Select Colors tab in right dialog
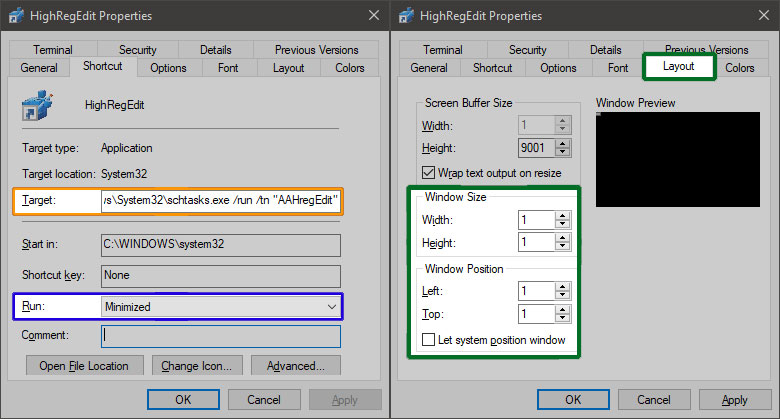 [x=740, y=68]
